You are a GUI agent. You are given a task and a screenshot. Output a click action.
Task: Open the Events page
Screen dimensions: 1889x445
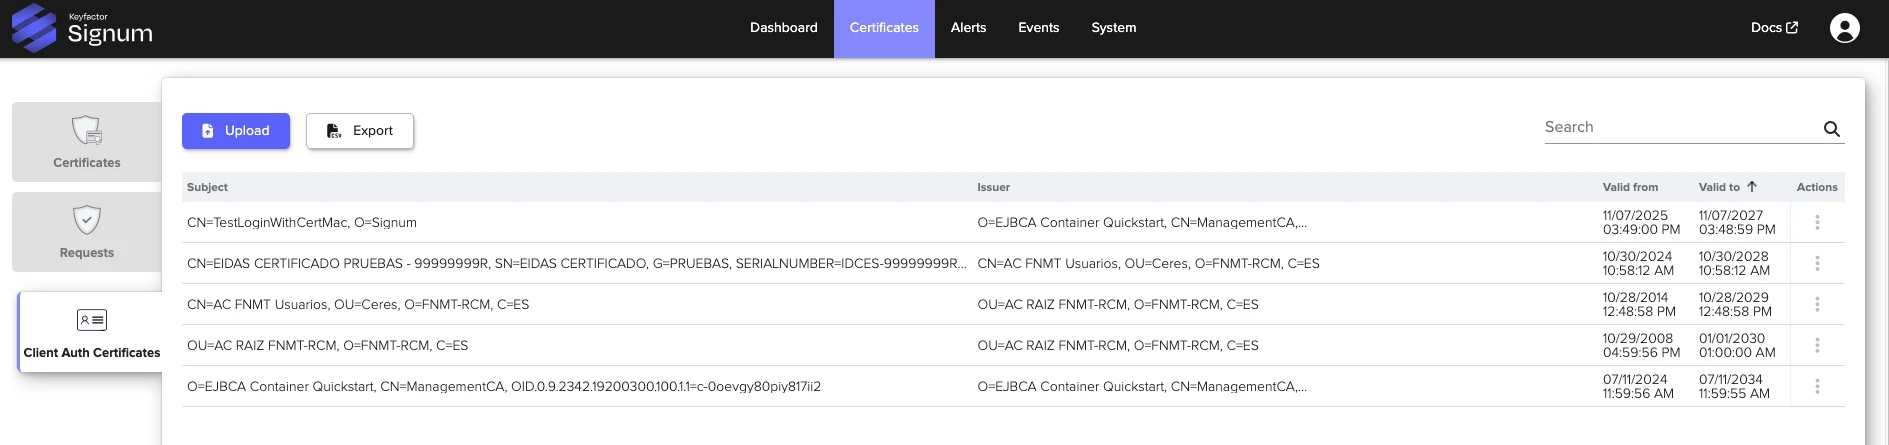click(1038, 28)
